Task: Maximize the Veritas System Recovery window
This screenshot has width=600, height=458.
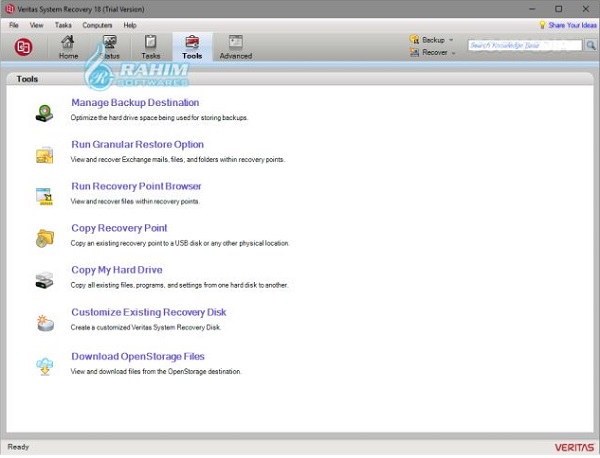Action: coord(559,8)
